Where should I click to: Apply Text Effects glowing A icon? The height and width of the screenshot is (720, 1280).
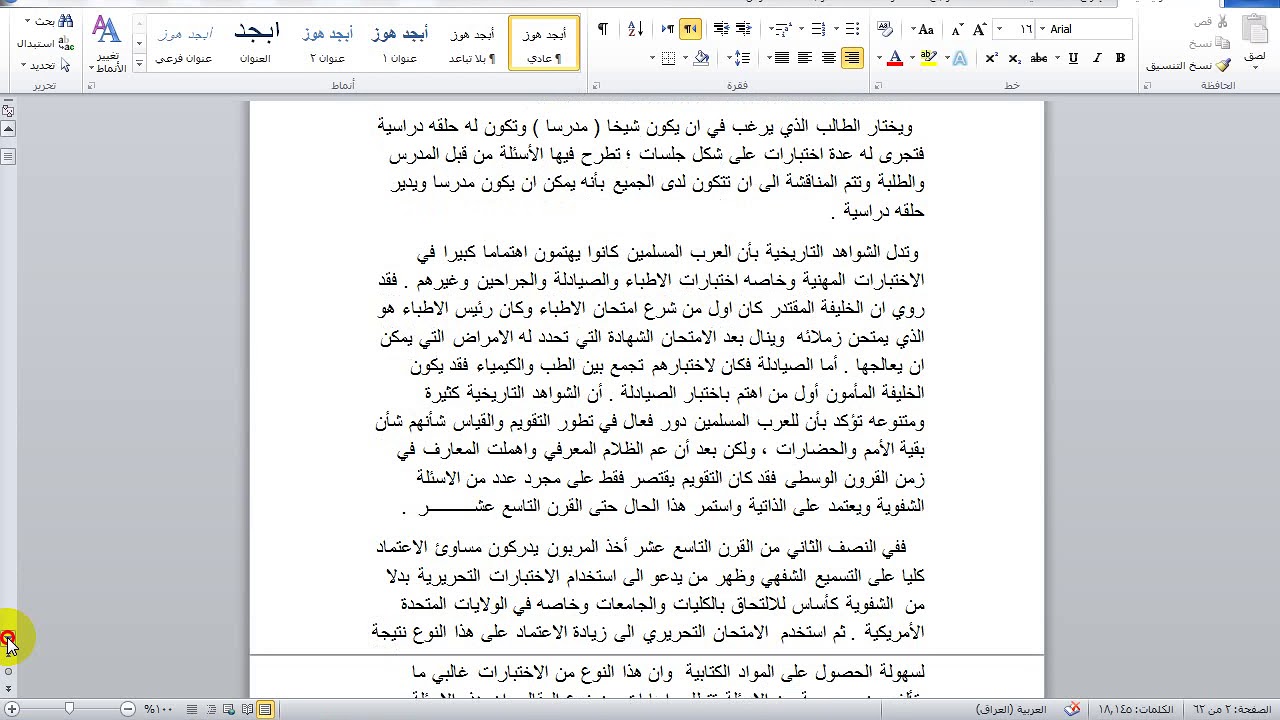(x=959, y=58)
